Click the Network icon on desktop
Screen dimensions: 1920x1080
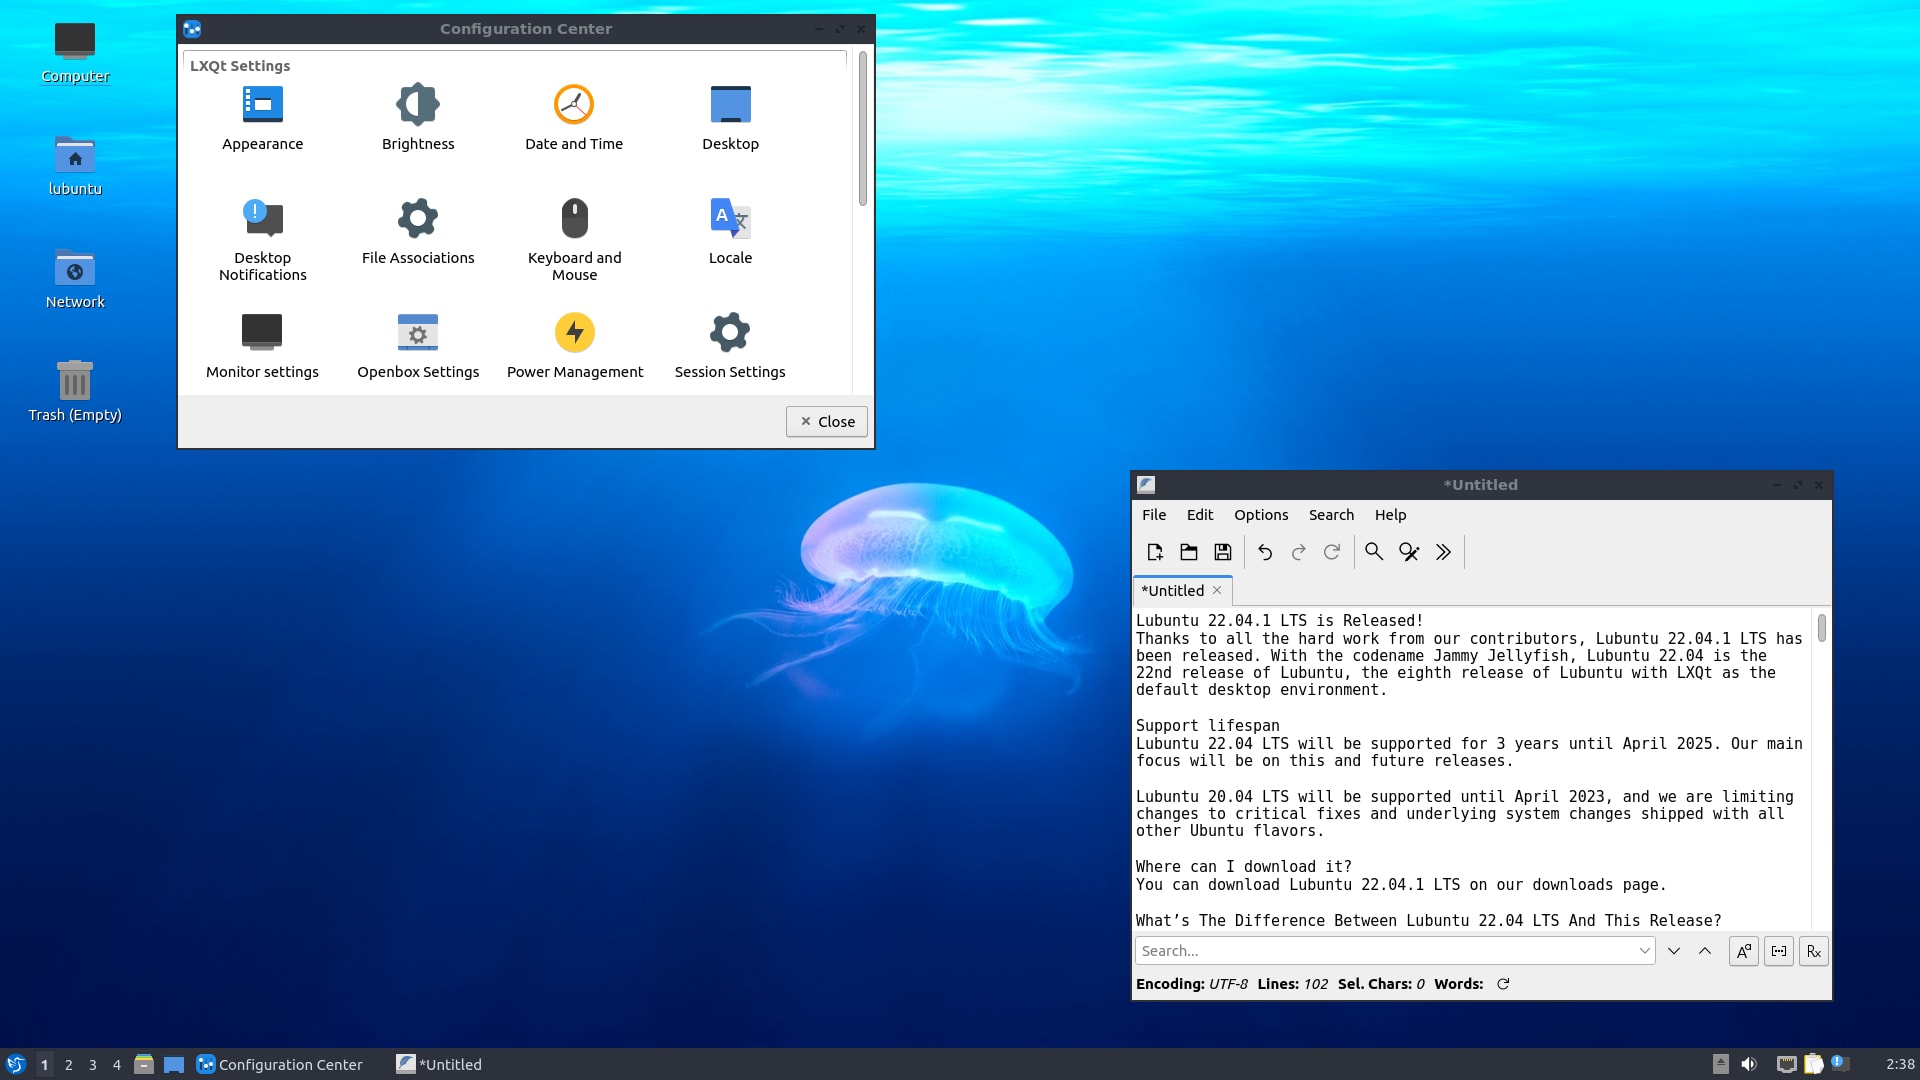click(75, 270)
